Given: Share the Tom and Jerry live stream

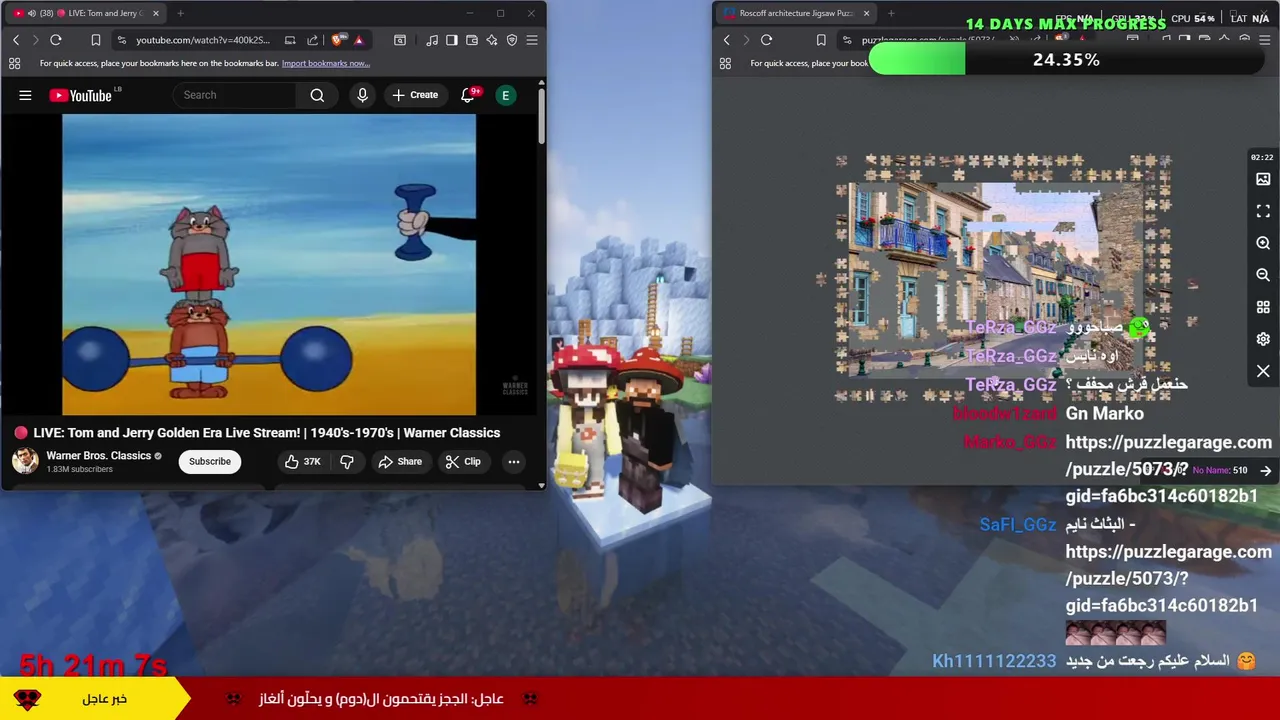Looking at the screenshot, I should (400, 461).
